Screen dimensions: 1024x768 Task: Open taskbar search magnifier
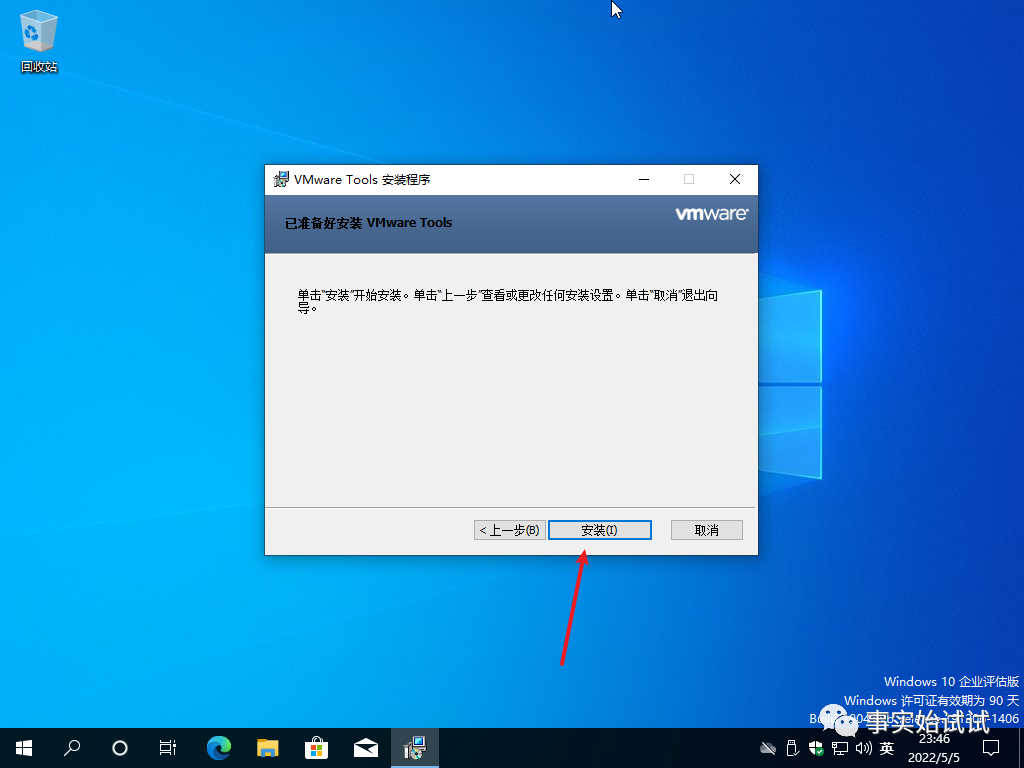click(72, 748)
